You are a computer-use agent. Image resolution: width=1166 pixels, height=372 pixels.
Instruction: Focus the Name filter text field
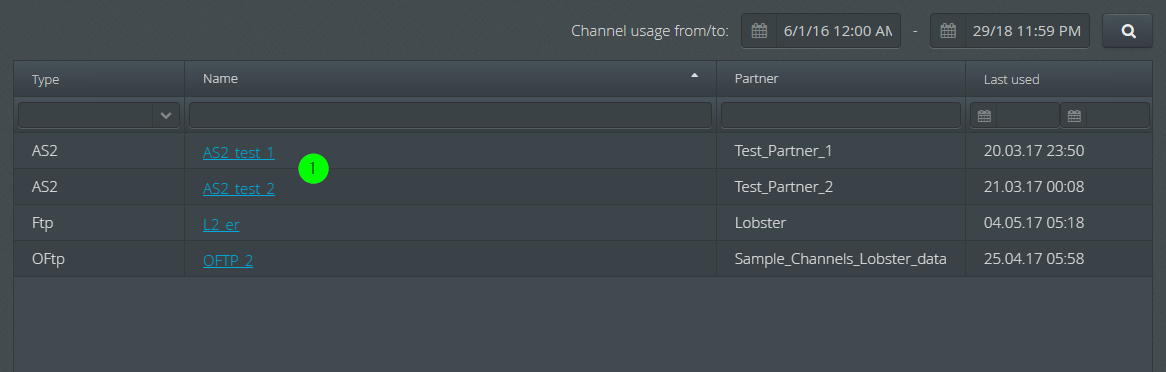coord(451,115)
